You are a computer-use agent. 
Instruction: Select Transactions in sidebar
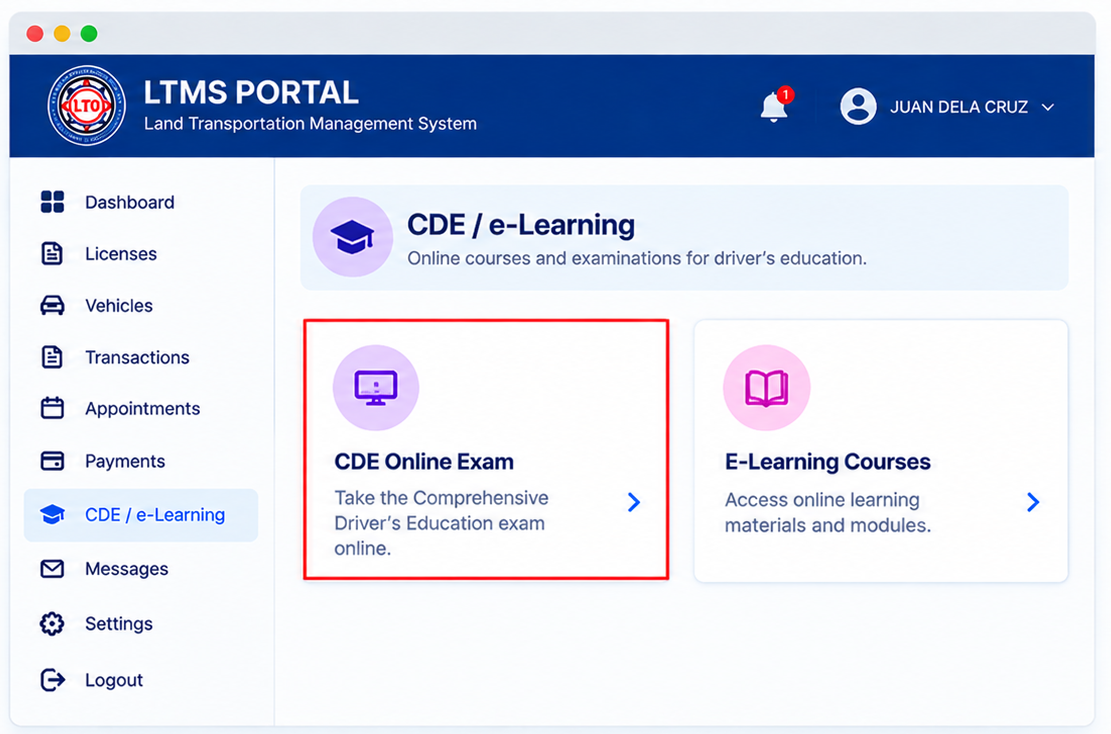(x=137, y=357)
